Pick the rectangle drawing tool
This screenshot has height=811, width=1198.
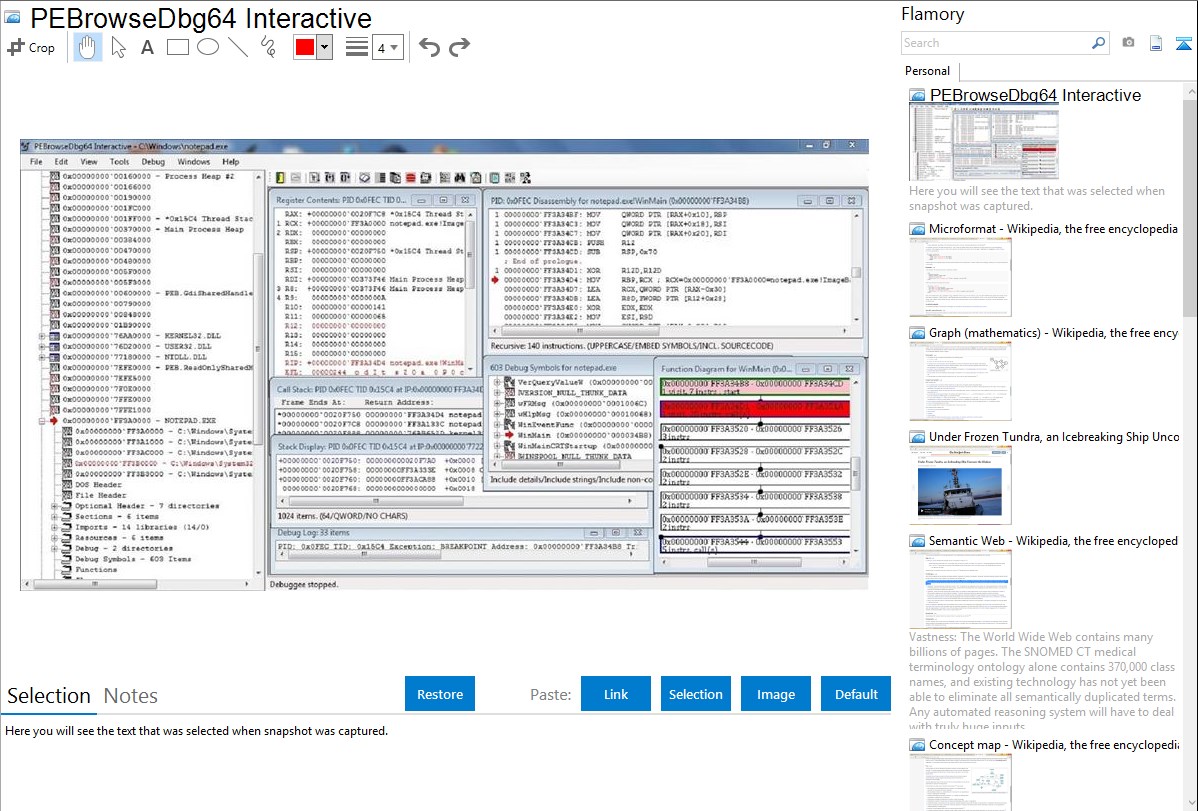177,47
